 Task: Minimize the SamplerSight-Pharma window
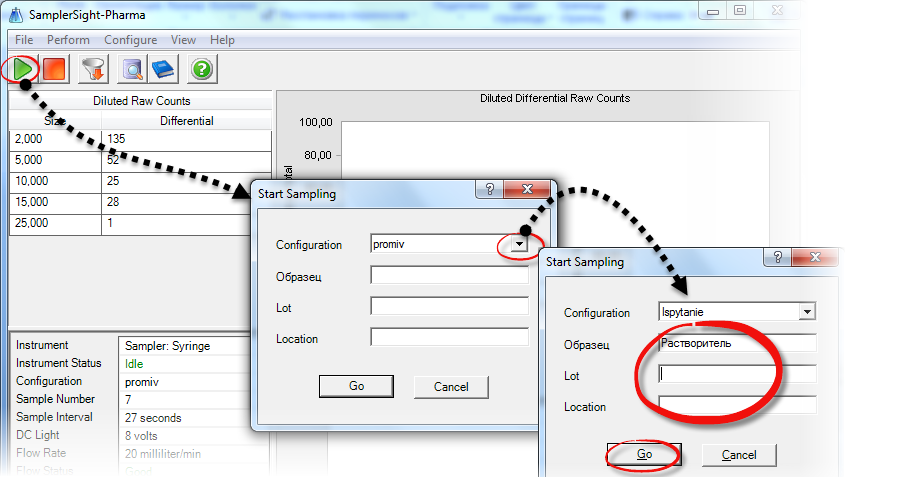[713, 11]
